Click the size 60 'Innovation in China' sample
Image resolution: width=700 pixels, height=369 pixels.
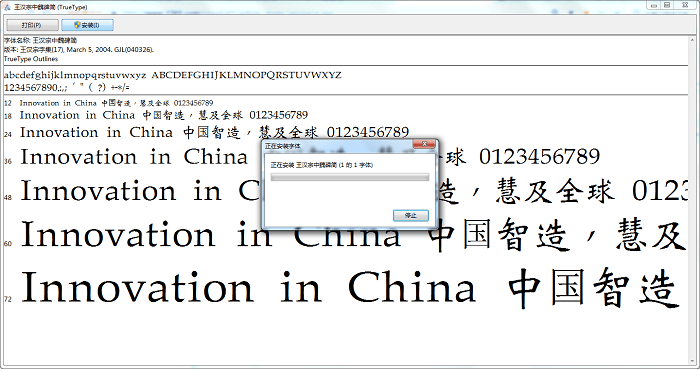[210, 234]
